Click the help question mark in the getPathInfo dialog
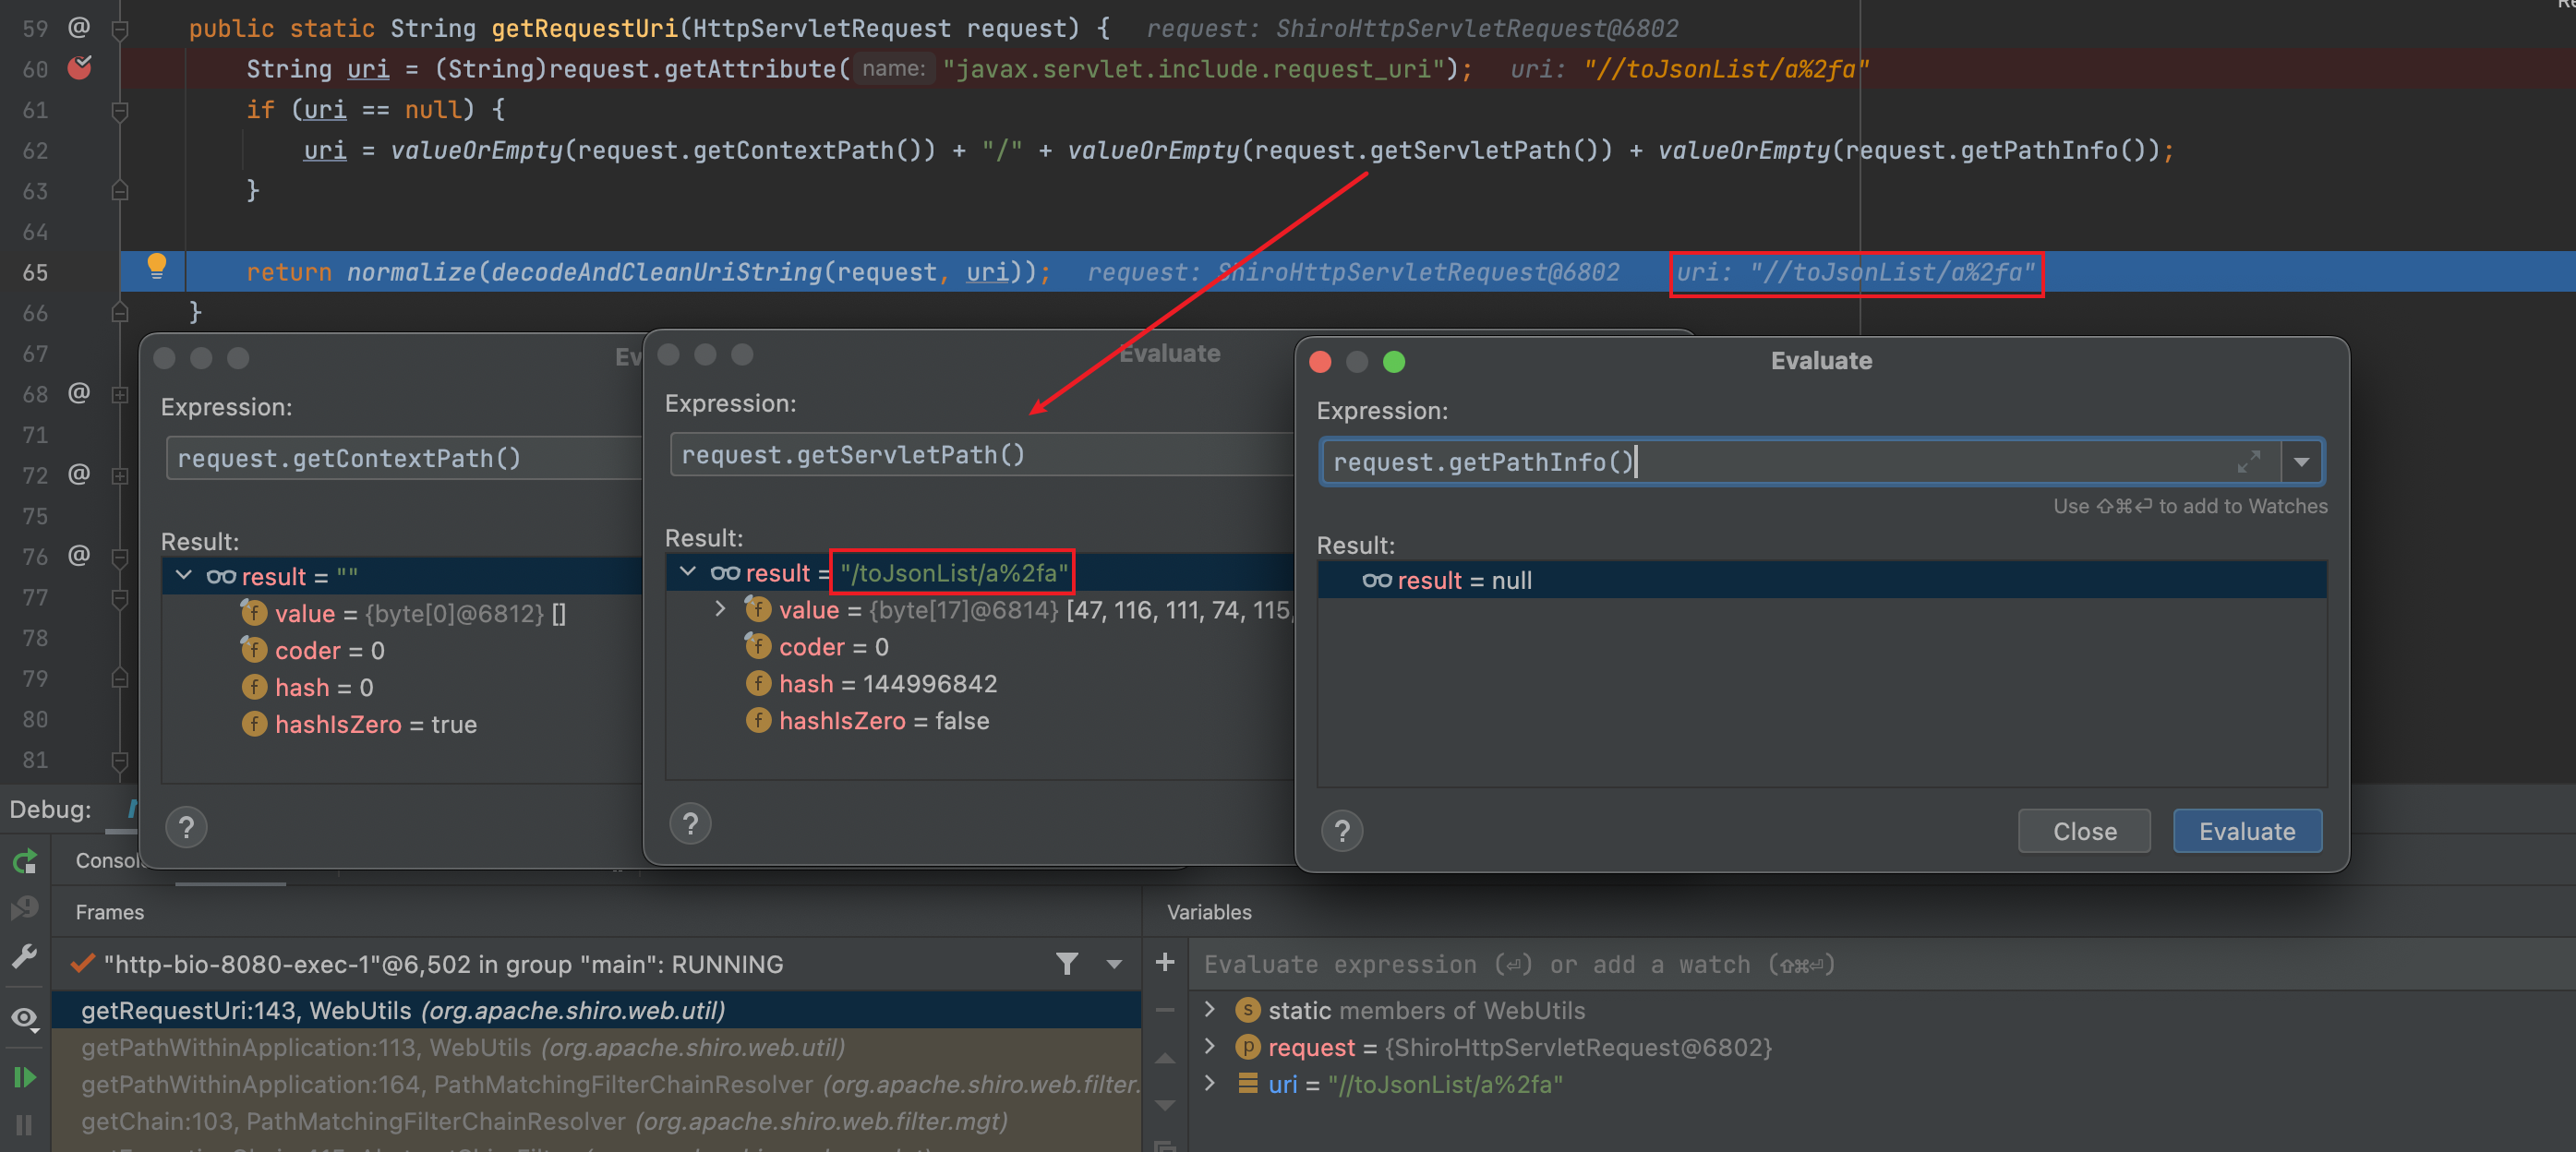Image resolution: width=2576 pixels, height=1152 pixels. pyautogui.click(x=1342, y=831)
